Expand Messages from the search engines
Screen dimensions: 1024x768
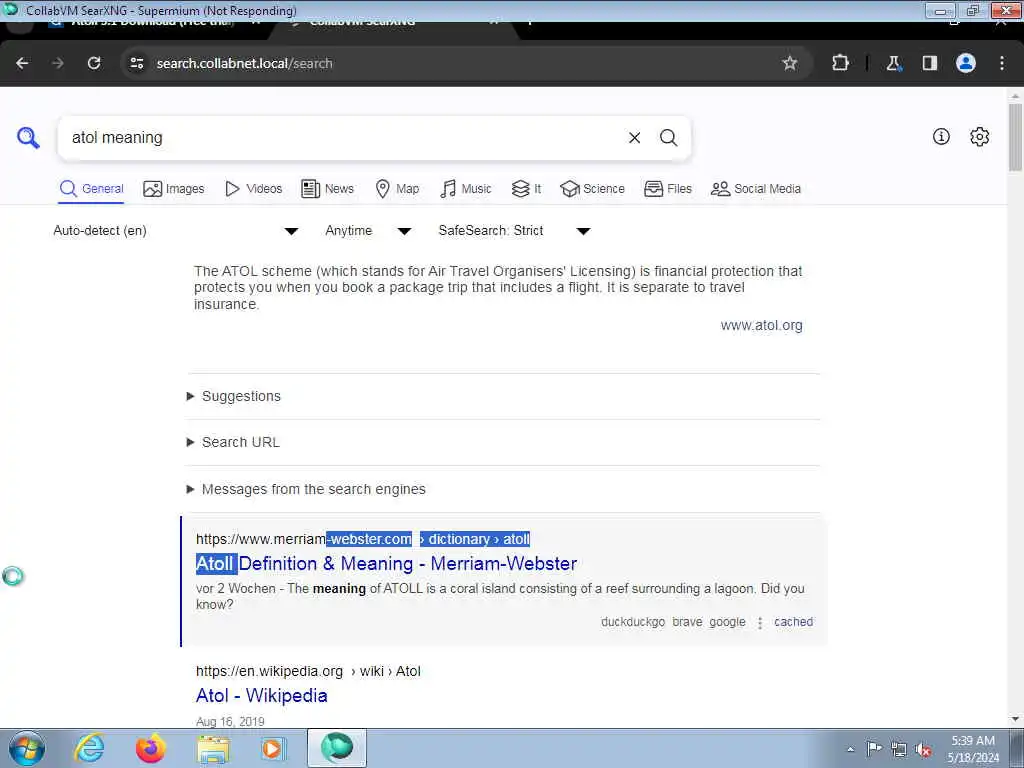[306, 489]
